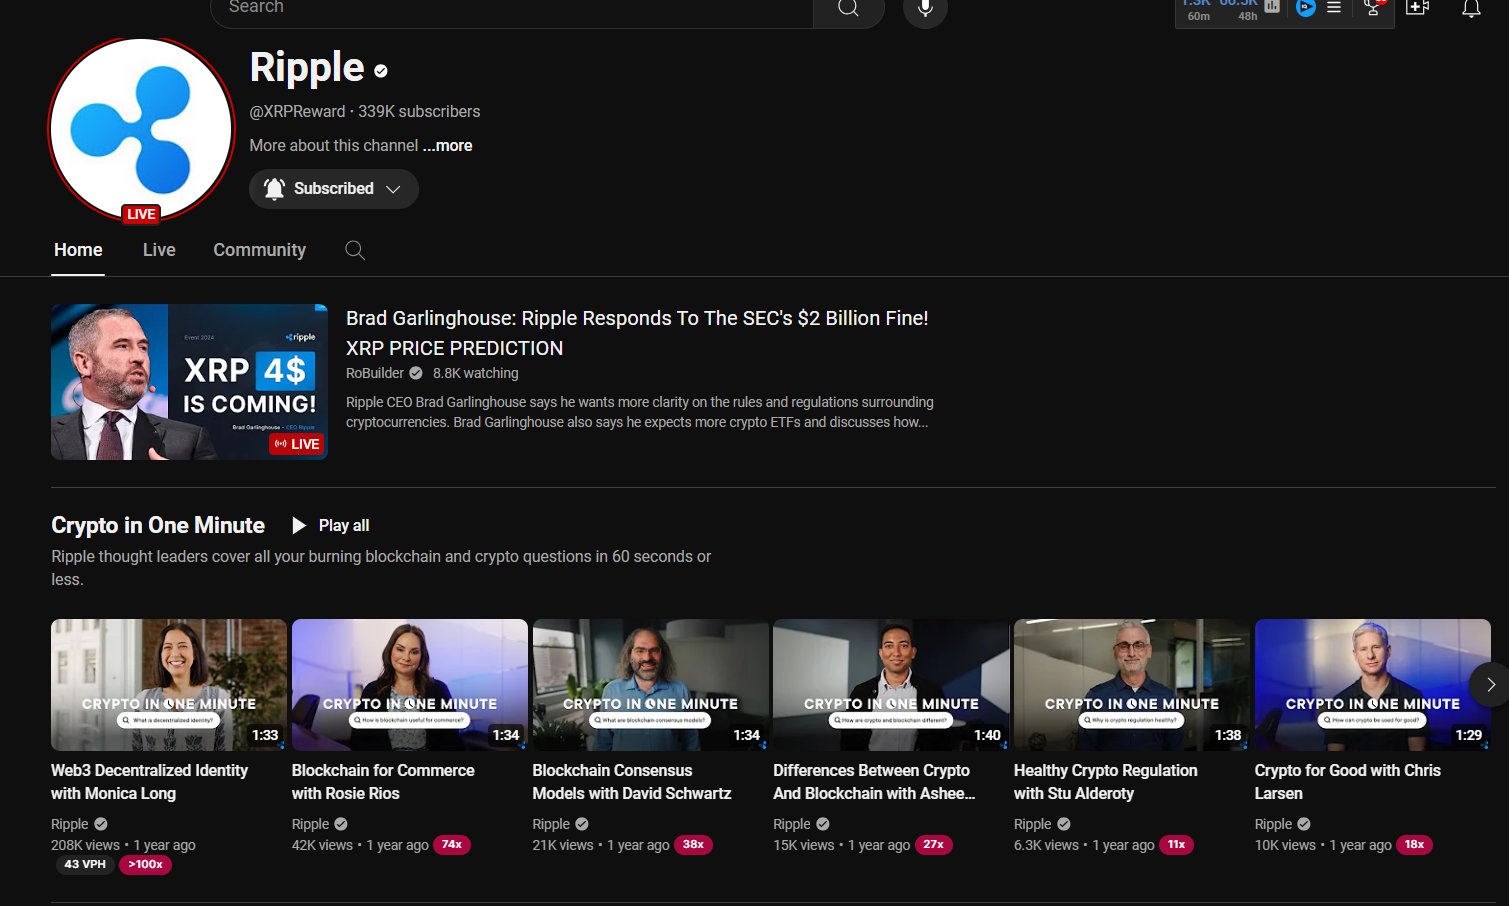Click the channel search magnifier beside Community

(x=355, y=250)
